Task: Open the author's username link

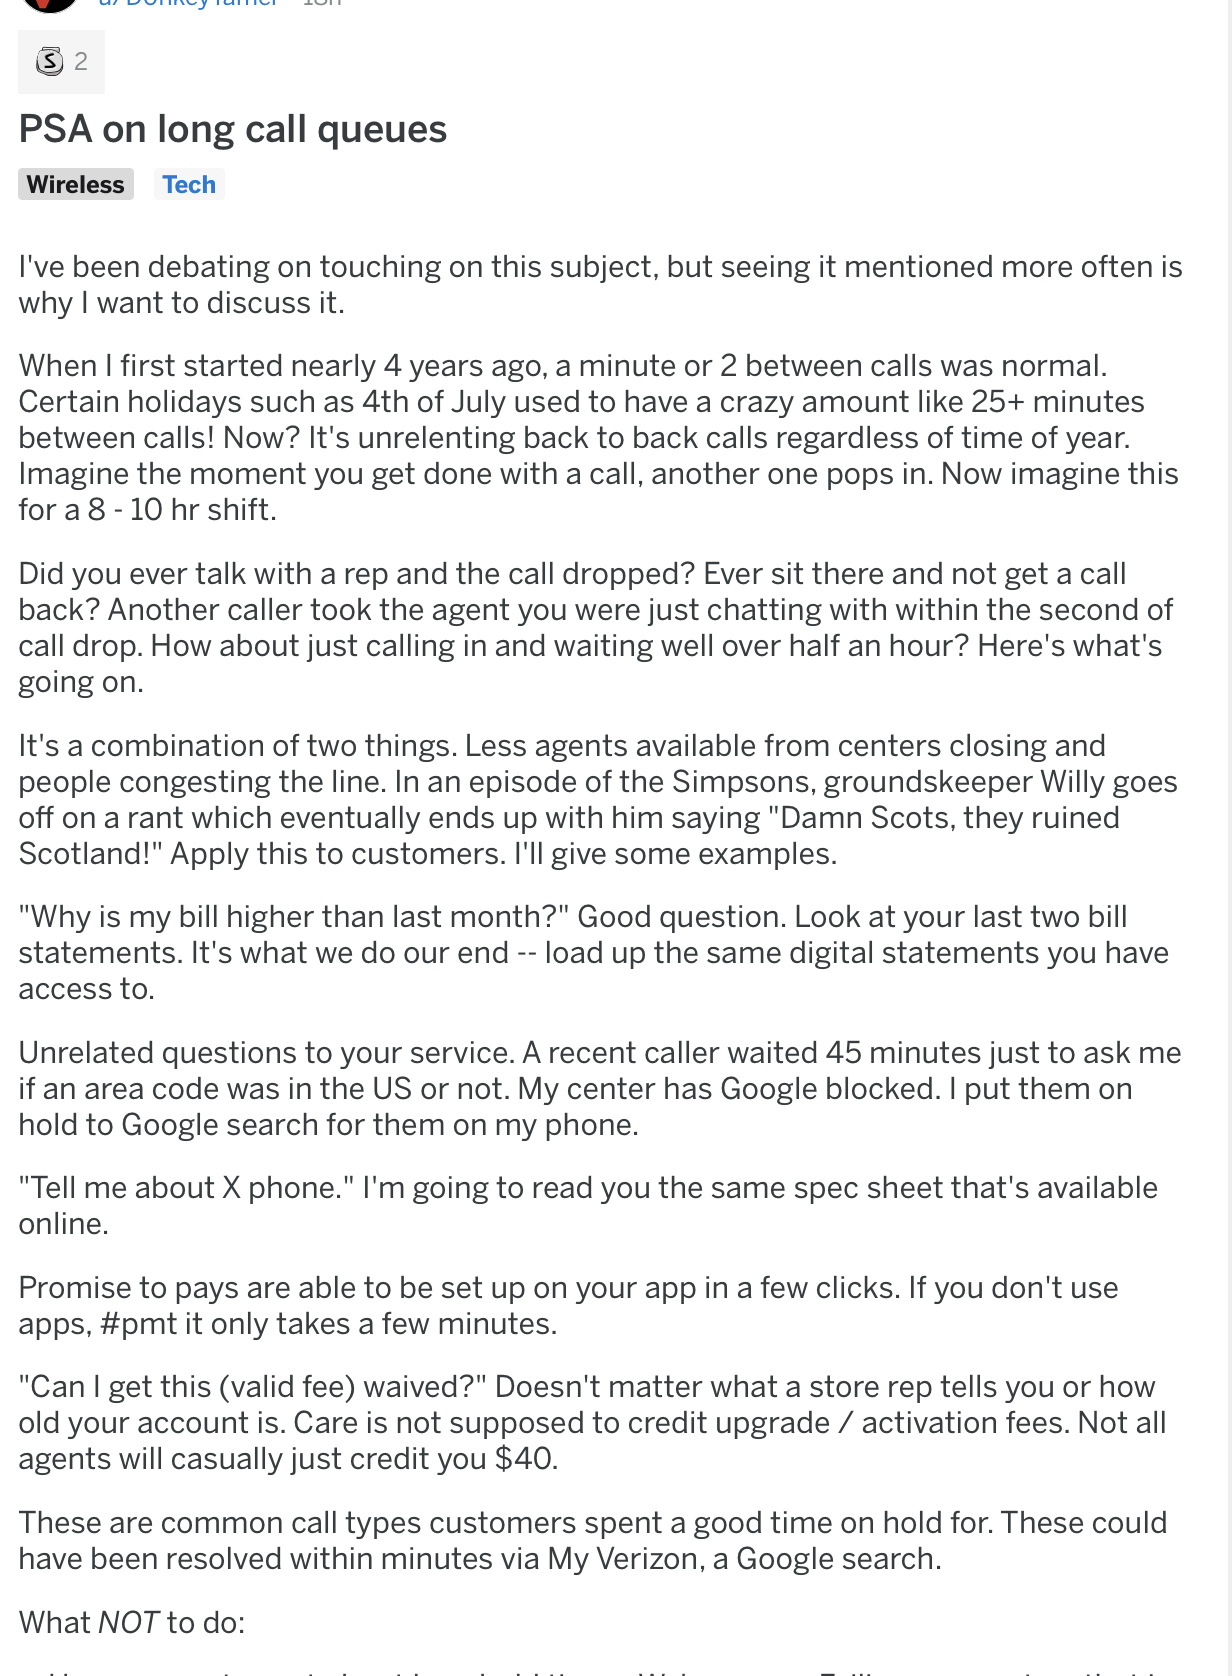Action: [188, 4]
